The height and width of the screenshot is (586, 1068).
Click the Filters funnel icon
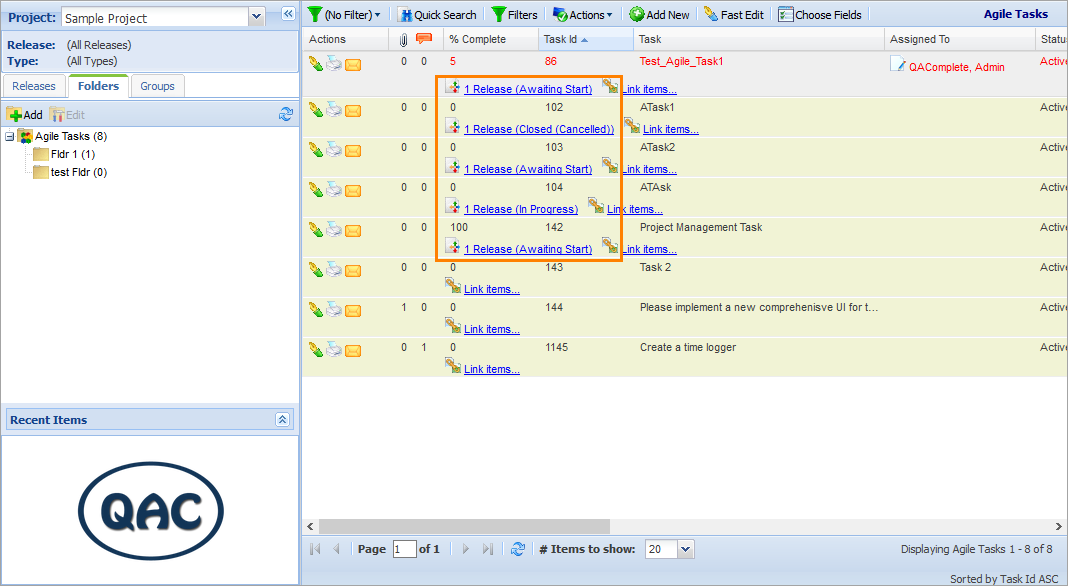(x=500, y=13)
